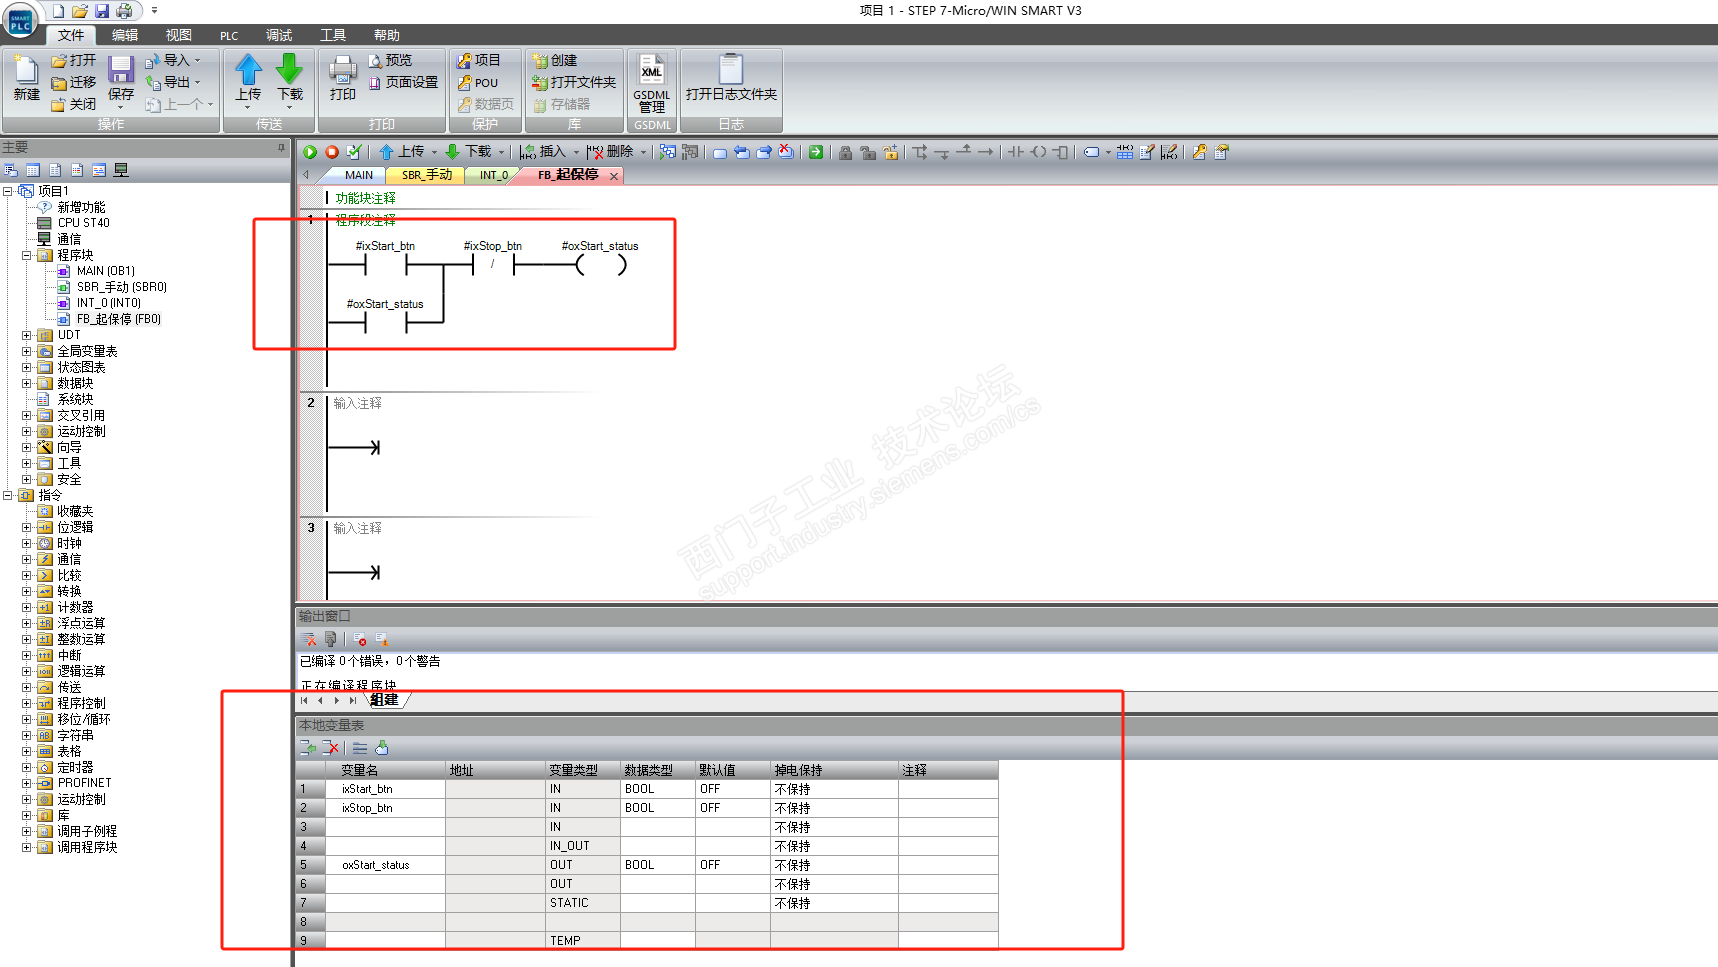
Task: Click the key icon in editor toolbar
Action: tap(1199, 152)
